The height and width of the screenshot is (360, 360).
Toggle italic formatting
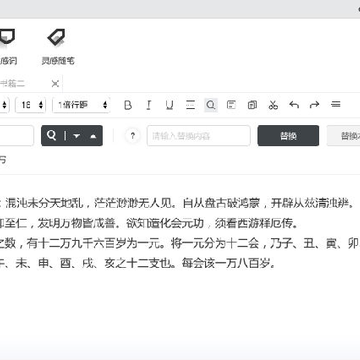pos(149,105)
